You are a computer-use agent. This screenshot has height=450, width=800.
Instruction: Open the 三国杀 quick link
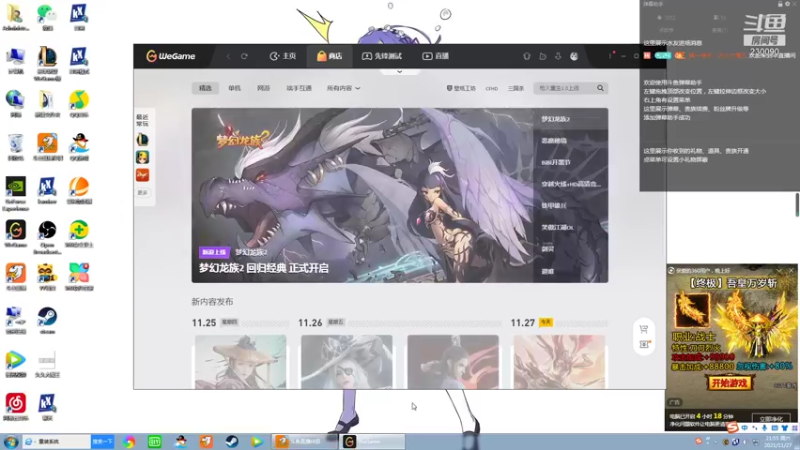516,88
